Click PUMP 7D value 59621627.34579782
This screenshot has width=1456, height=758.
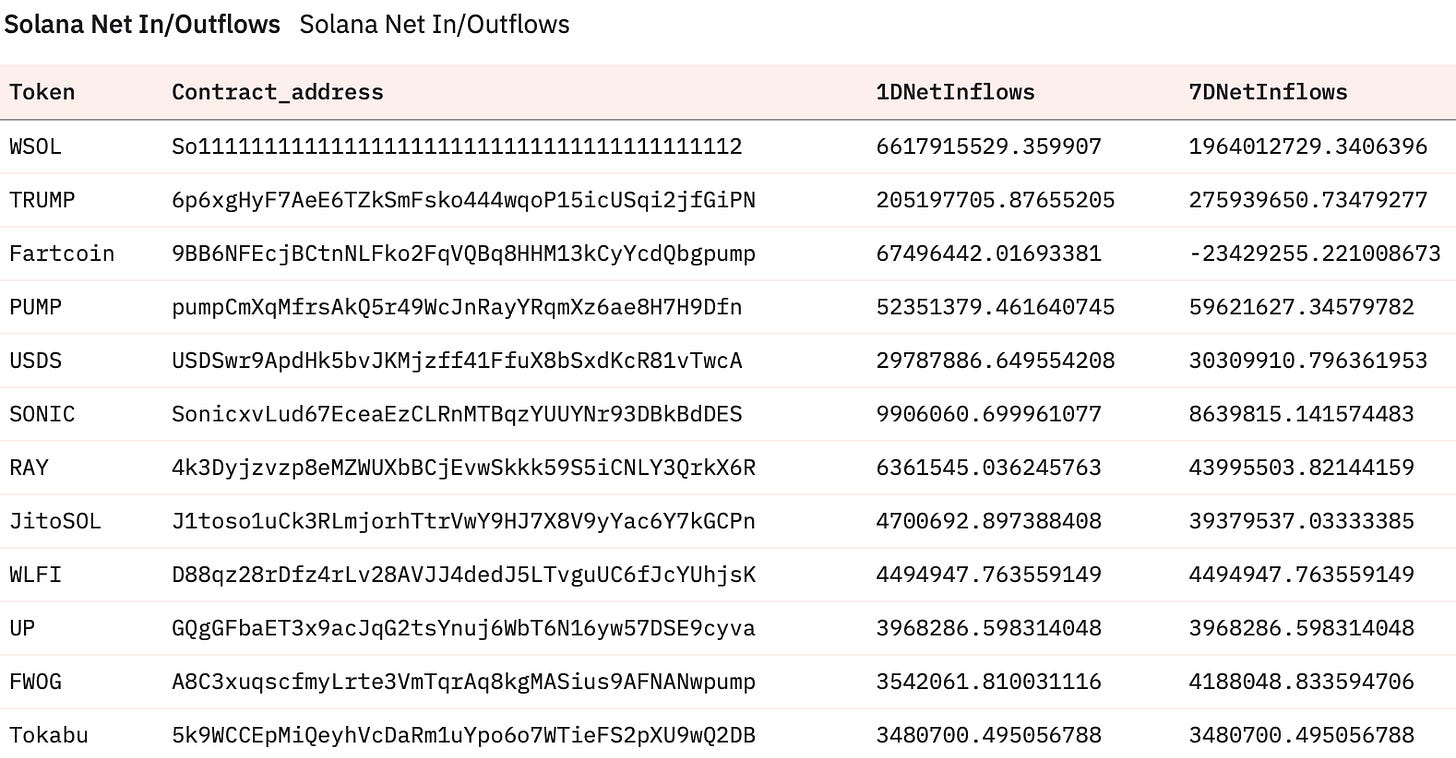1302,307
